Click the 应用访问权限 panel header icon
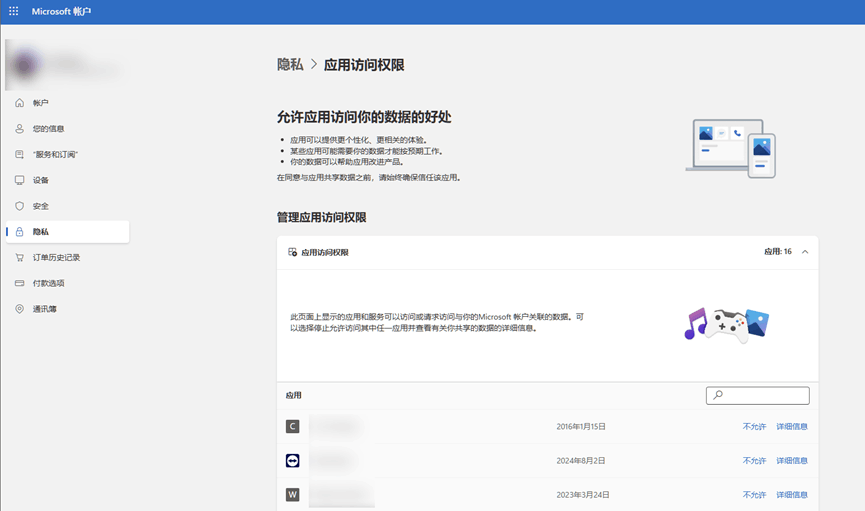Image resolution: width=865 pixels, height=511 pixels. click(292, 252)
